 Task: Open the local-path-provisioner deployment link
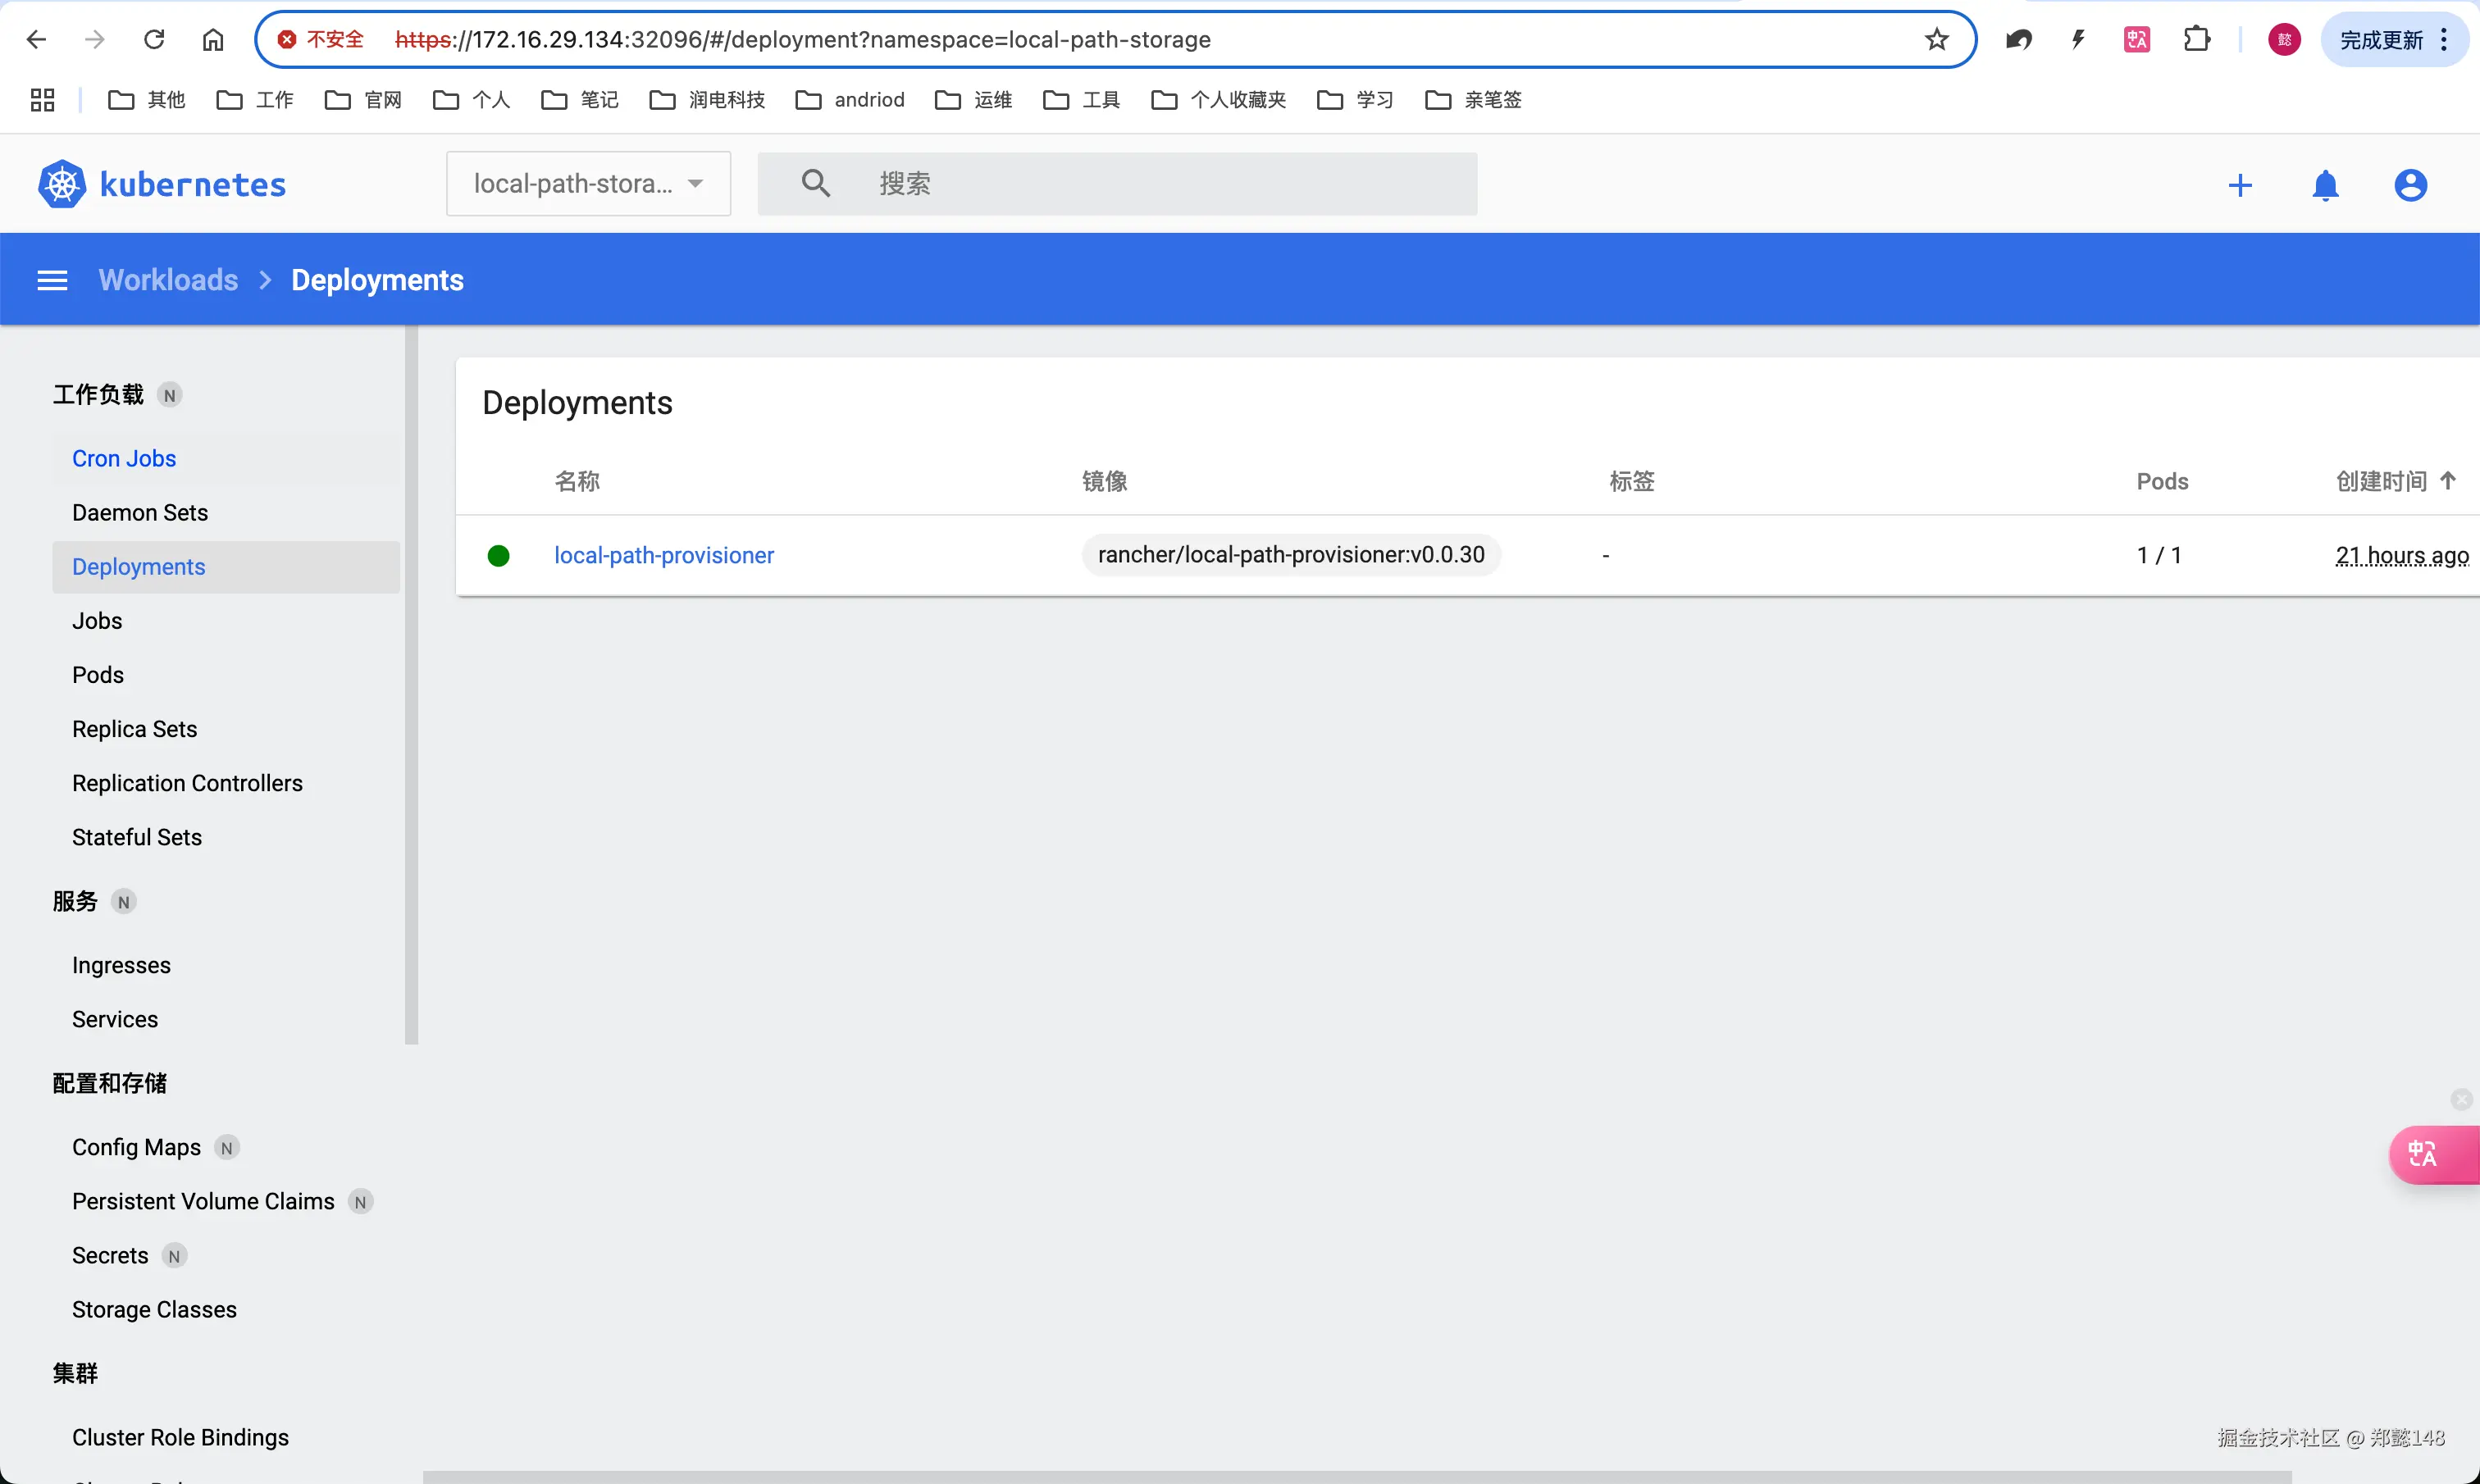[664, 555]
